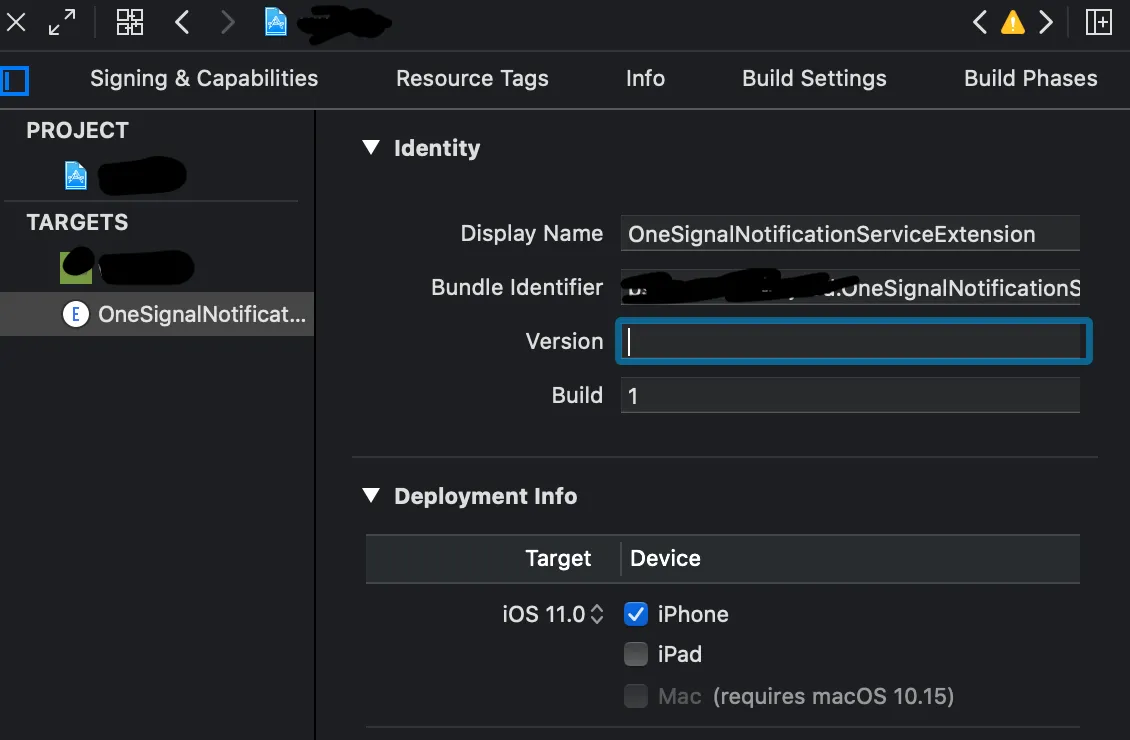1130x740 pixels.
Task: Click the yellow warning issue icon
Action: [x=1013, y=22]
